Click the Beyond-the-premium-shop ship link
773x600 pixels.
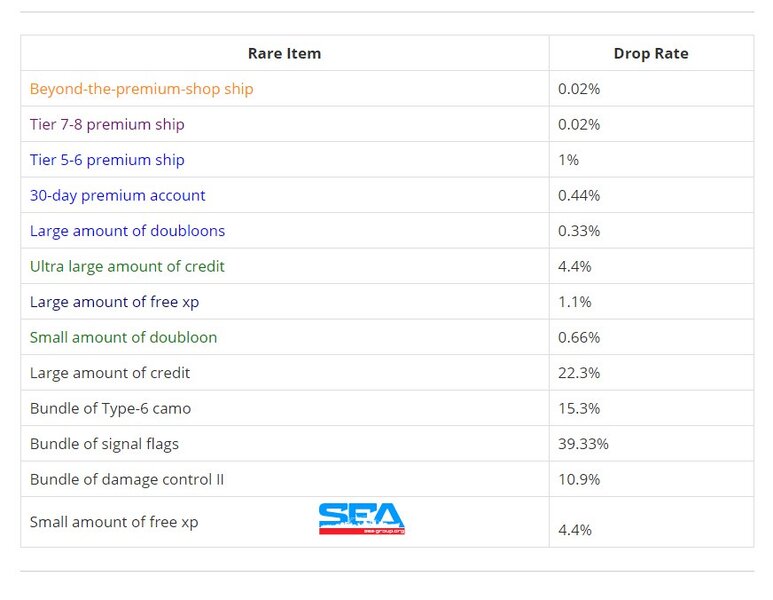pyautogui.click(x=141, y=89)
